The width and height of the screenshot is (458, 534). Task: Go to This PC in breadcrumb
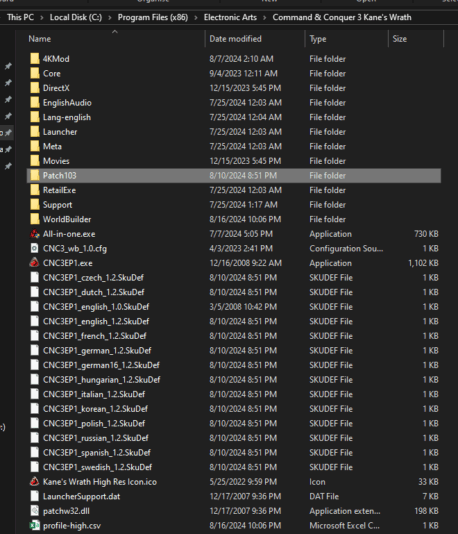[20, 17]
